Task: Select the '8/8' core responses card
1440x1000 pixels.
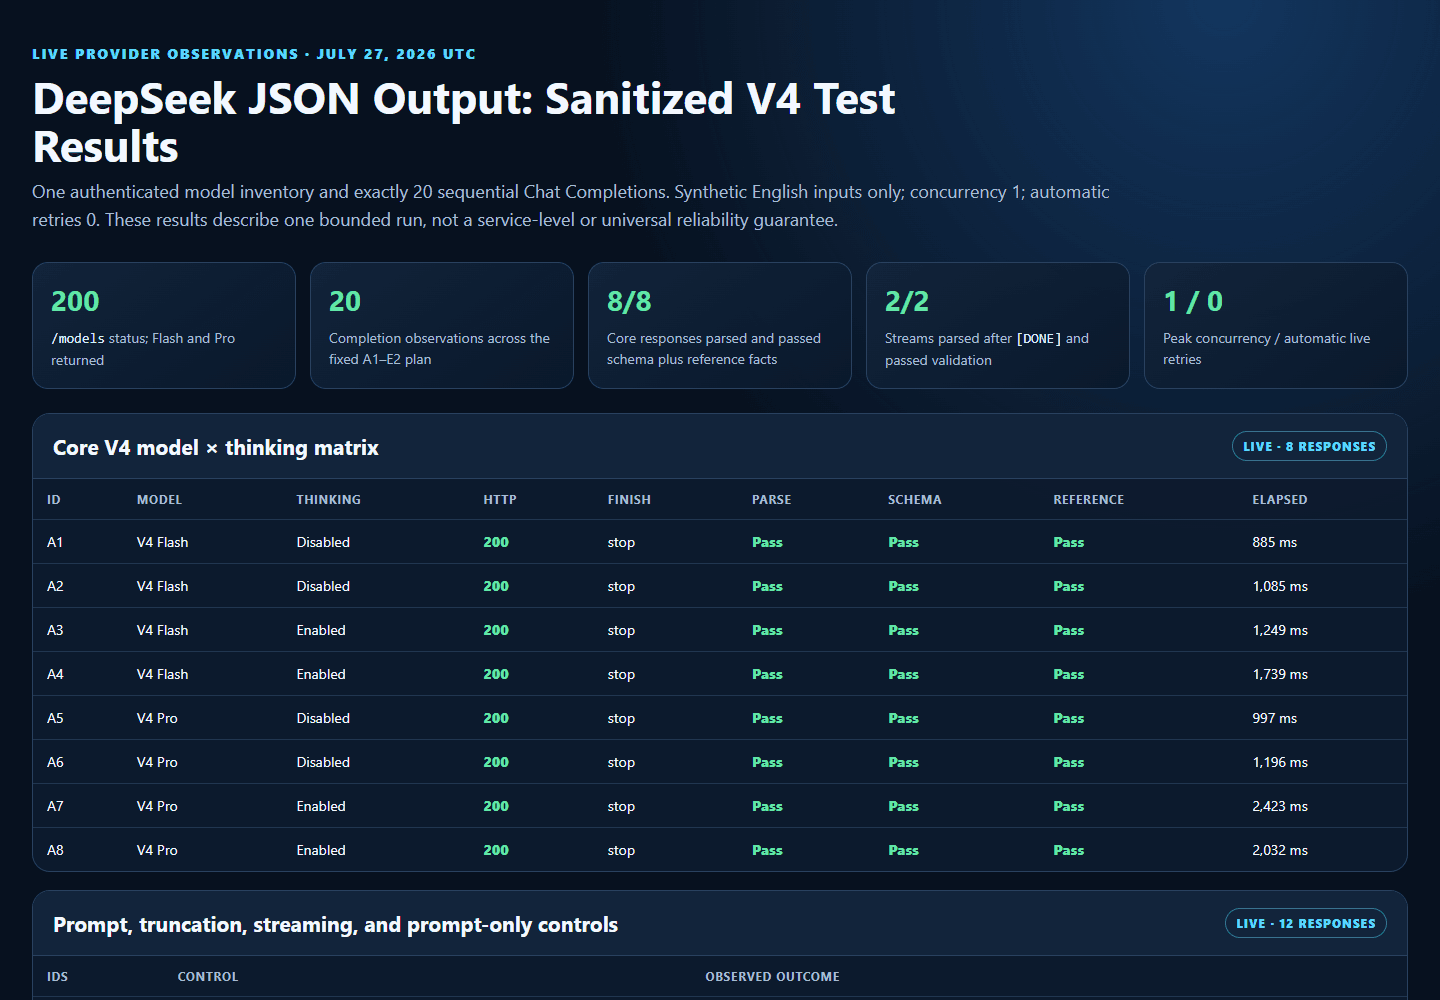Action: (x=720, y=325)
